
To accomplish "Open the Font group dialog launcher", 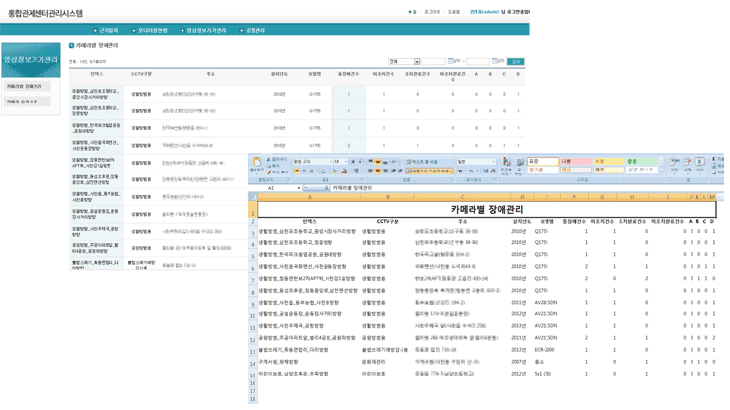I will [362, 179].
